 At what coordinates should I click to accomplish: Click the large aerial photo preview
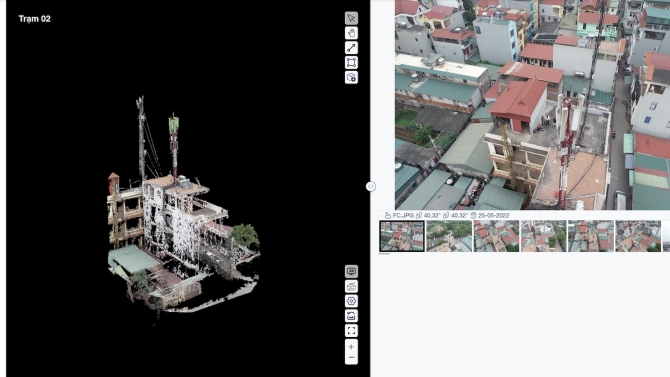coord(532,105)
